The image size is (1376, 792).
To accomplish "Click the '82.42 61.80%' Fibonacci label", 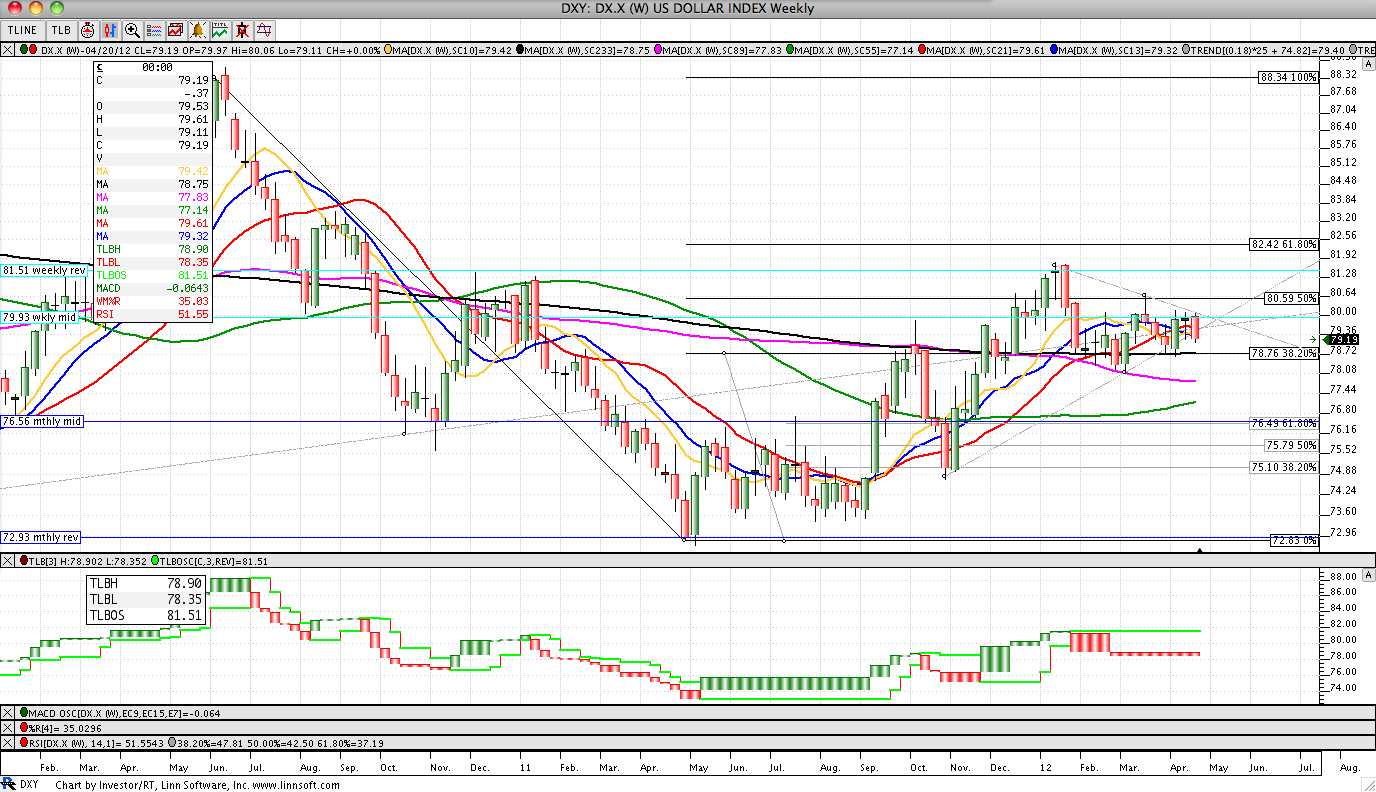I will click(x=1284, y=243).
